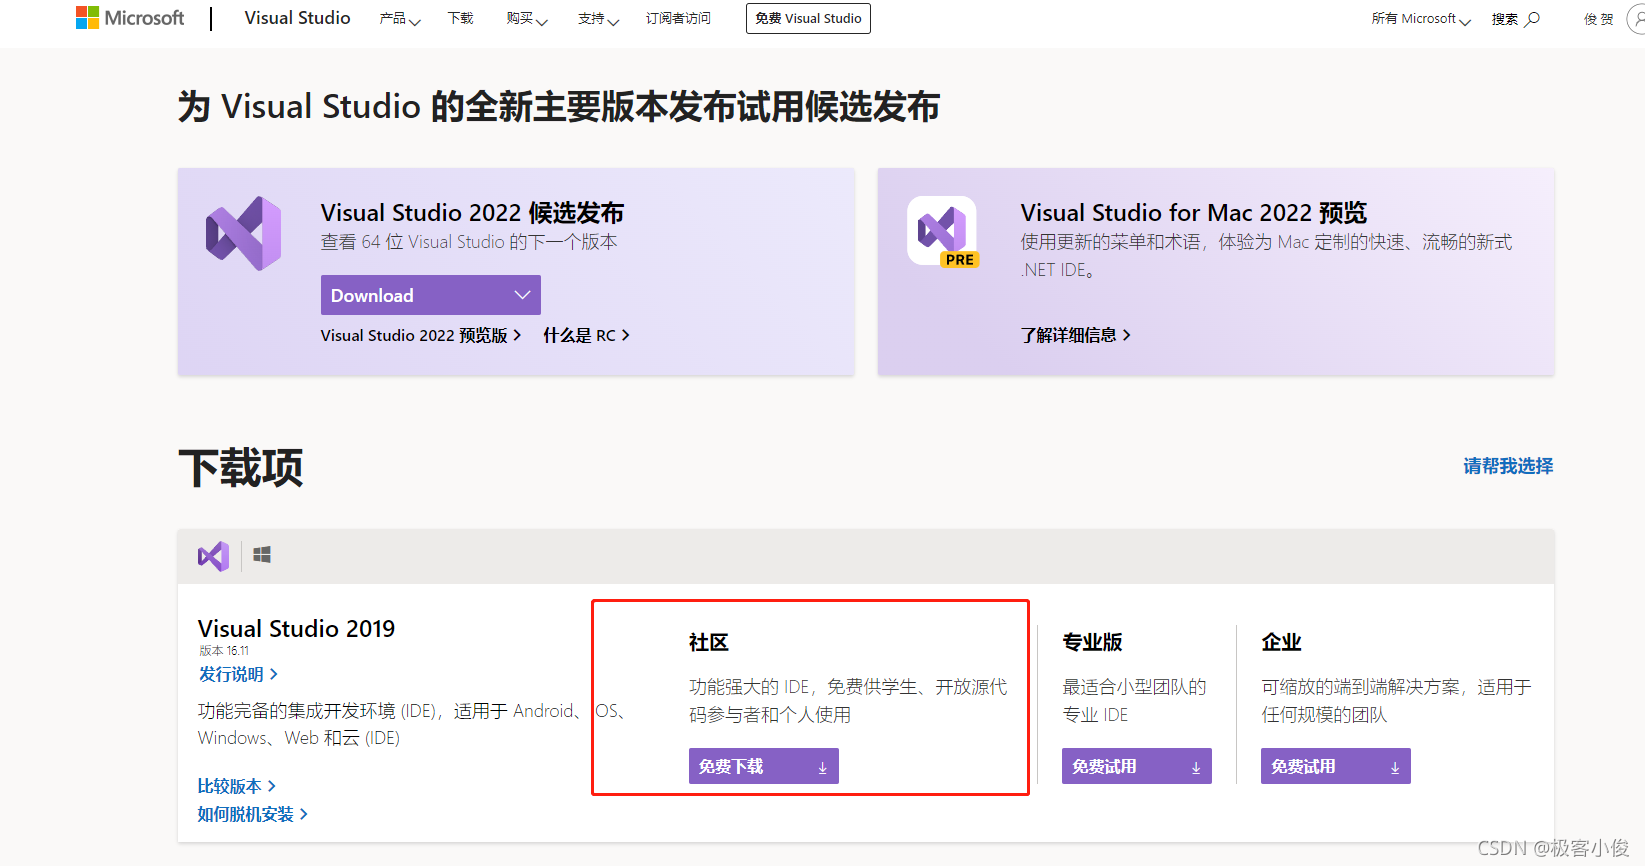Open the 发行说明 link

[x=238, y=675]
